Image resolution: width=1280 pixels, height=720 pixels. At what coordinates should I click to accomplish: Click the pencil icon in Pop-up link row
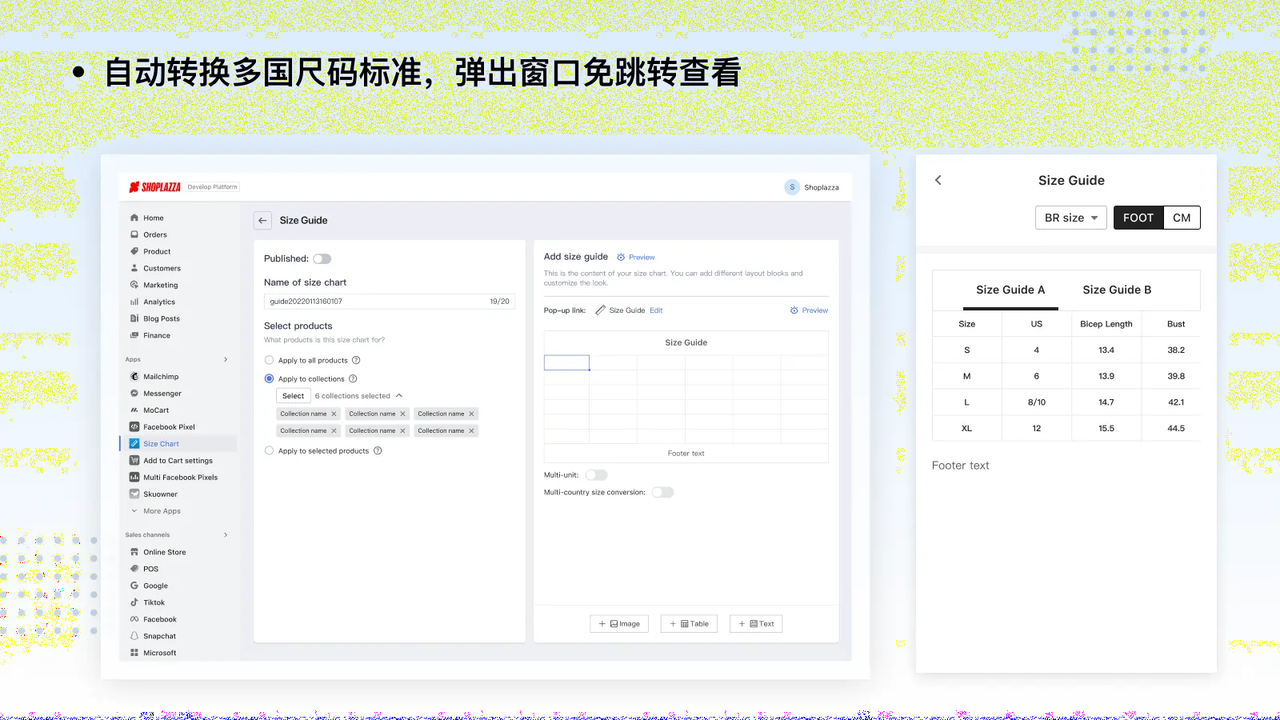[600, 310]
